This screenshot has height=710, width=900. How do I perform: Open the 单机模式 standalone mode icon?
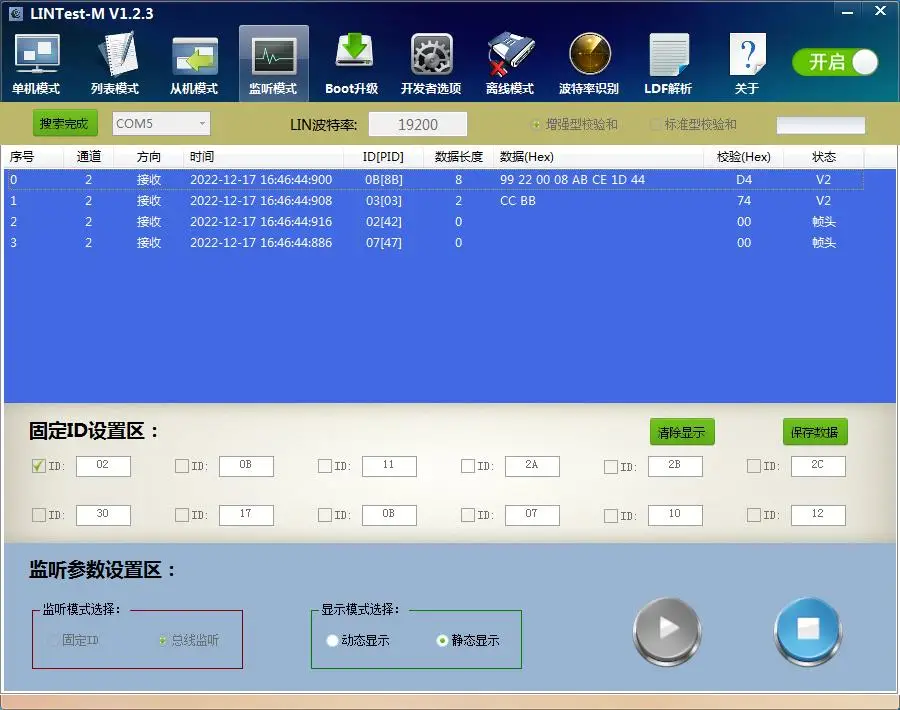(36, 63)
